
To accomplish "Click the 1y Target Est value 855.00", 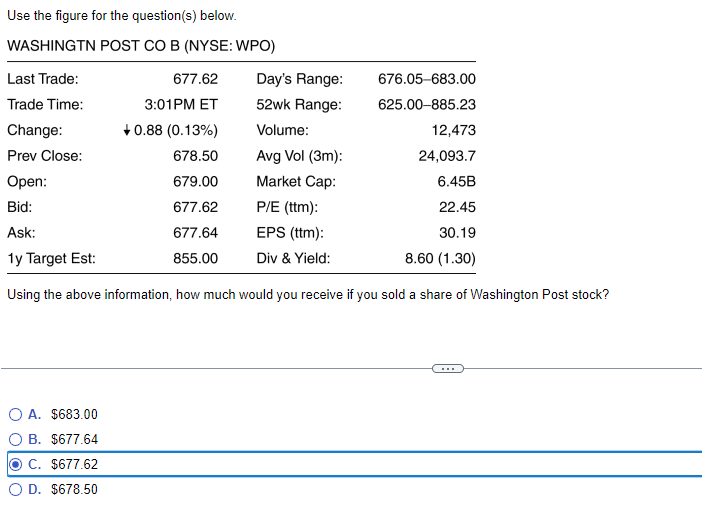I will 195,258.
